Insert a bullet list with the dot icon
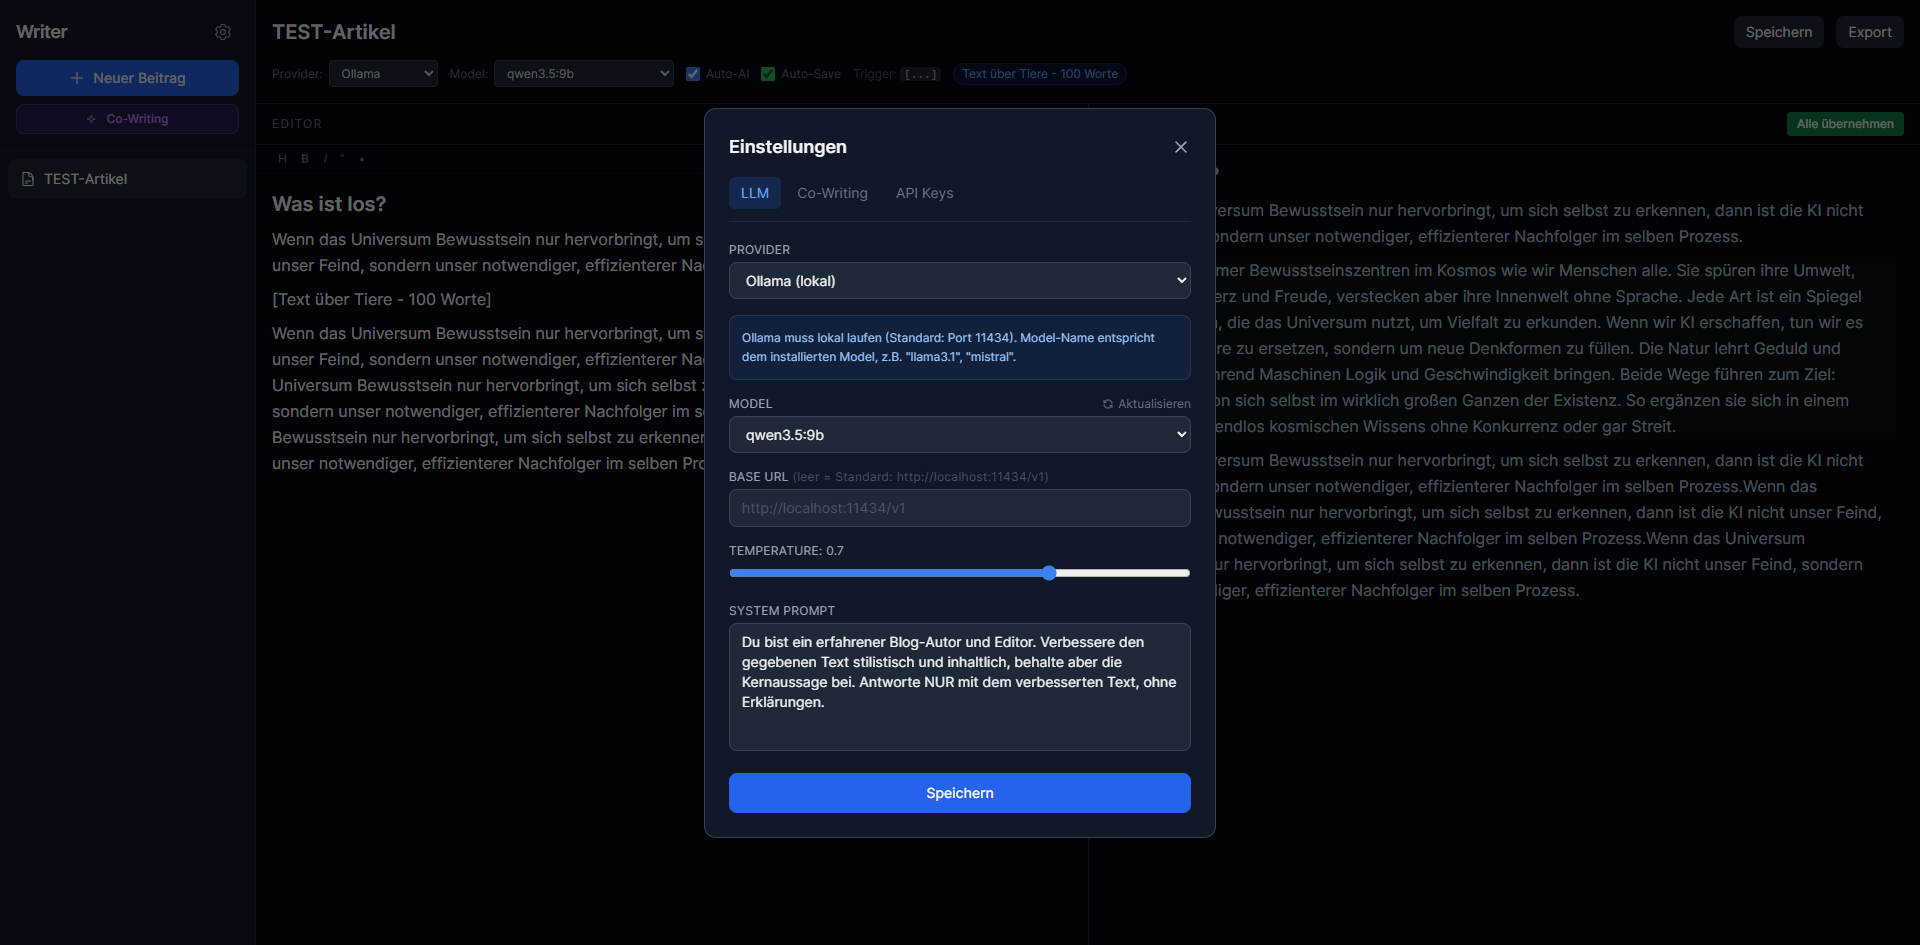 (x=361, y=159)
